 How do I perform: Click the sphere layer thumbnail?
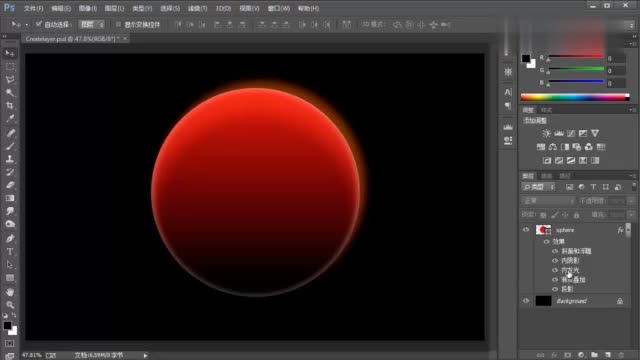[x=543, y=230]
